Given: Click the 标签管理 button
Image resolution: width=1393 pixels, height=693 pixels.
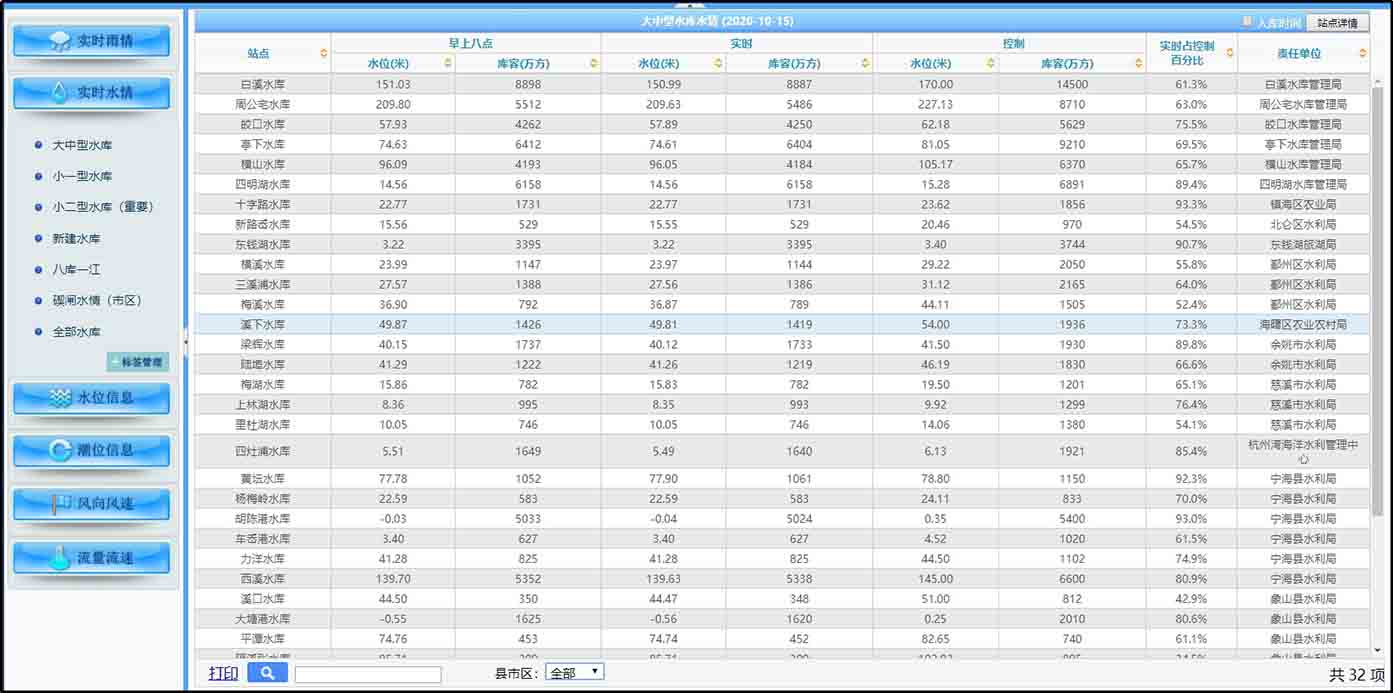Looking at the screenshot, I should tap(137, 362).
